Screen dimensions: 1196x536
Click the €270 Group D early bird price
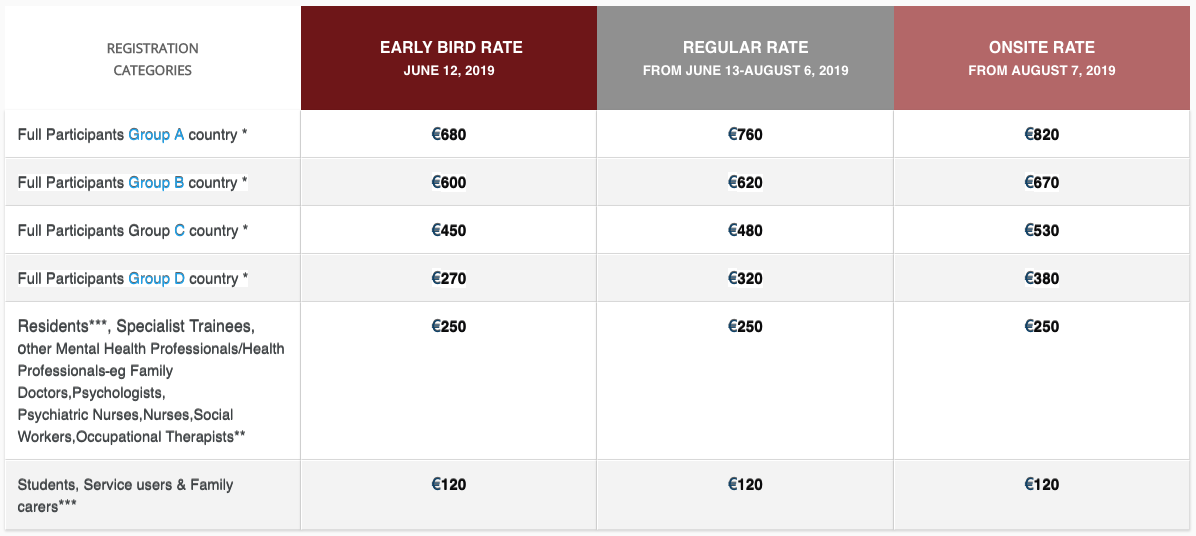[x=448, y=279]
